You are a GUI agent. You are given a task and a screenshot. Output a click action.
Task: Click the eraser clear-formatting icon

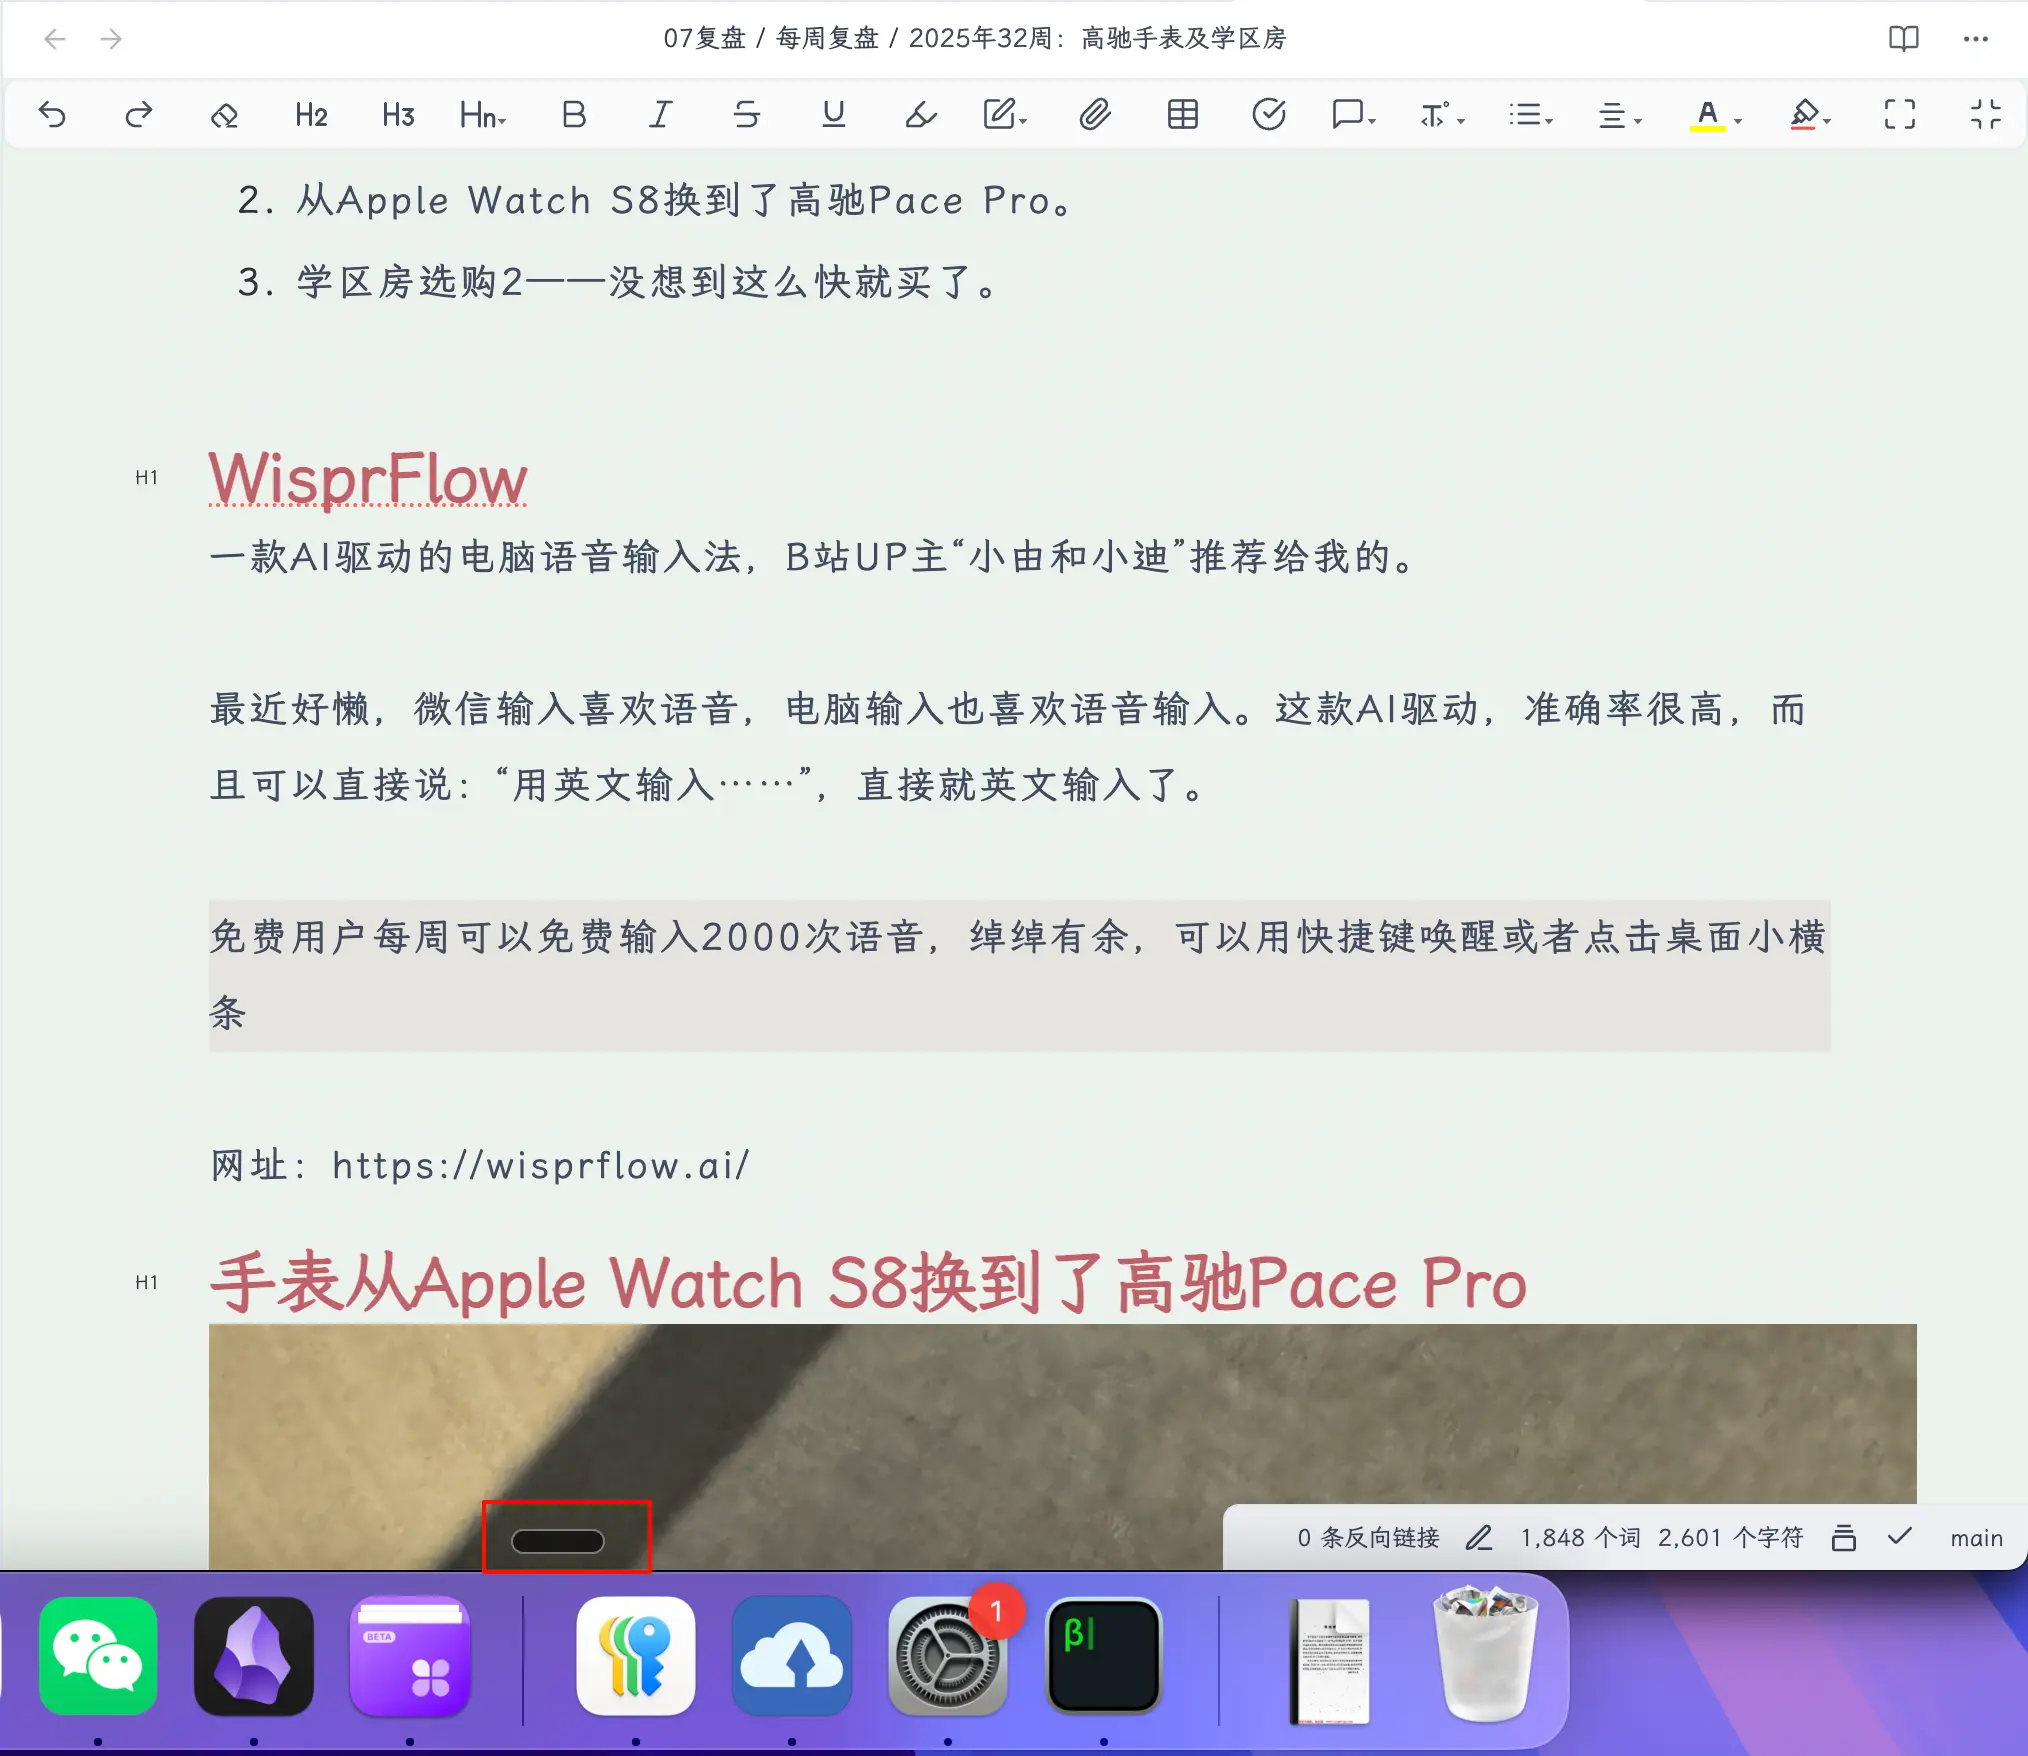[224, 115]
